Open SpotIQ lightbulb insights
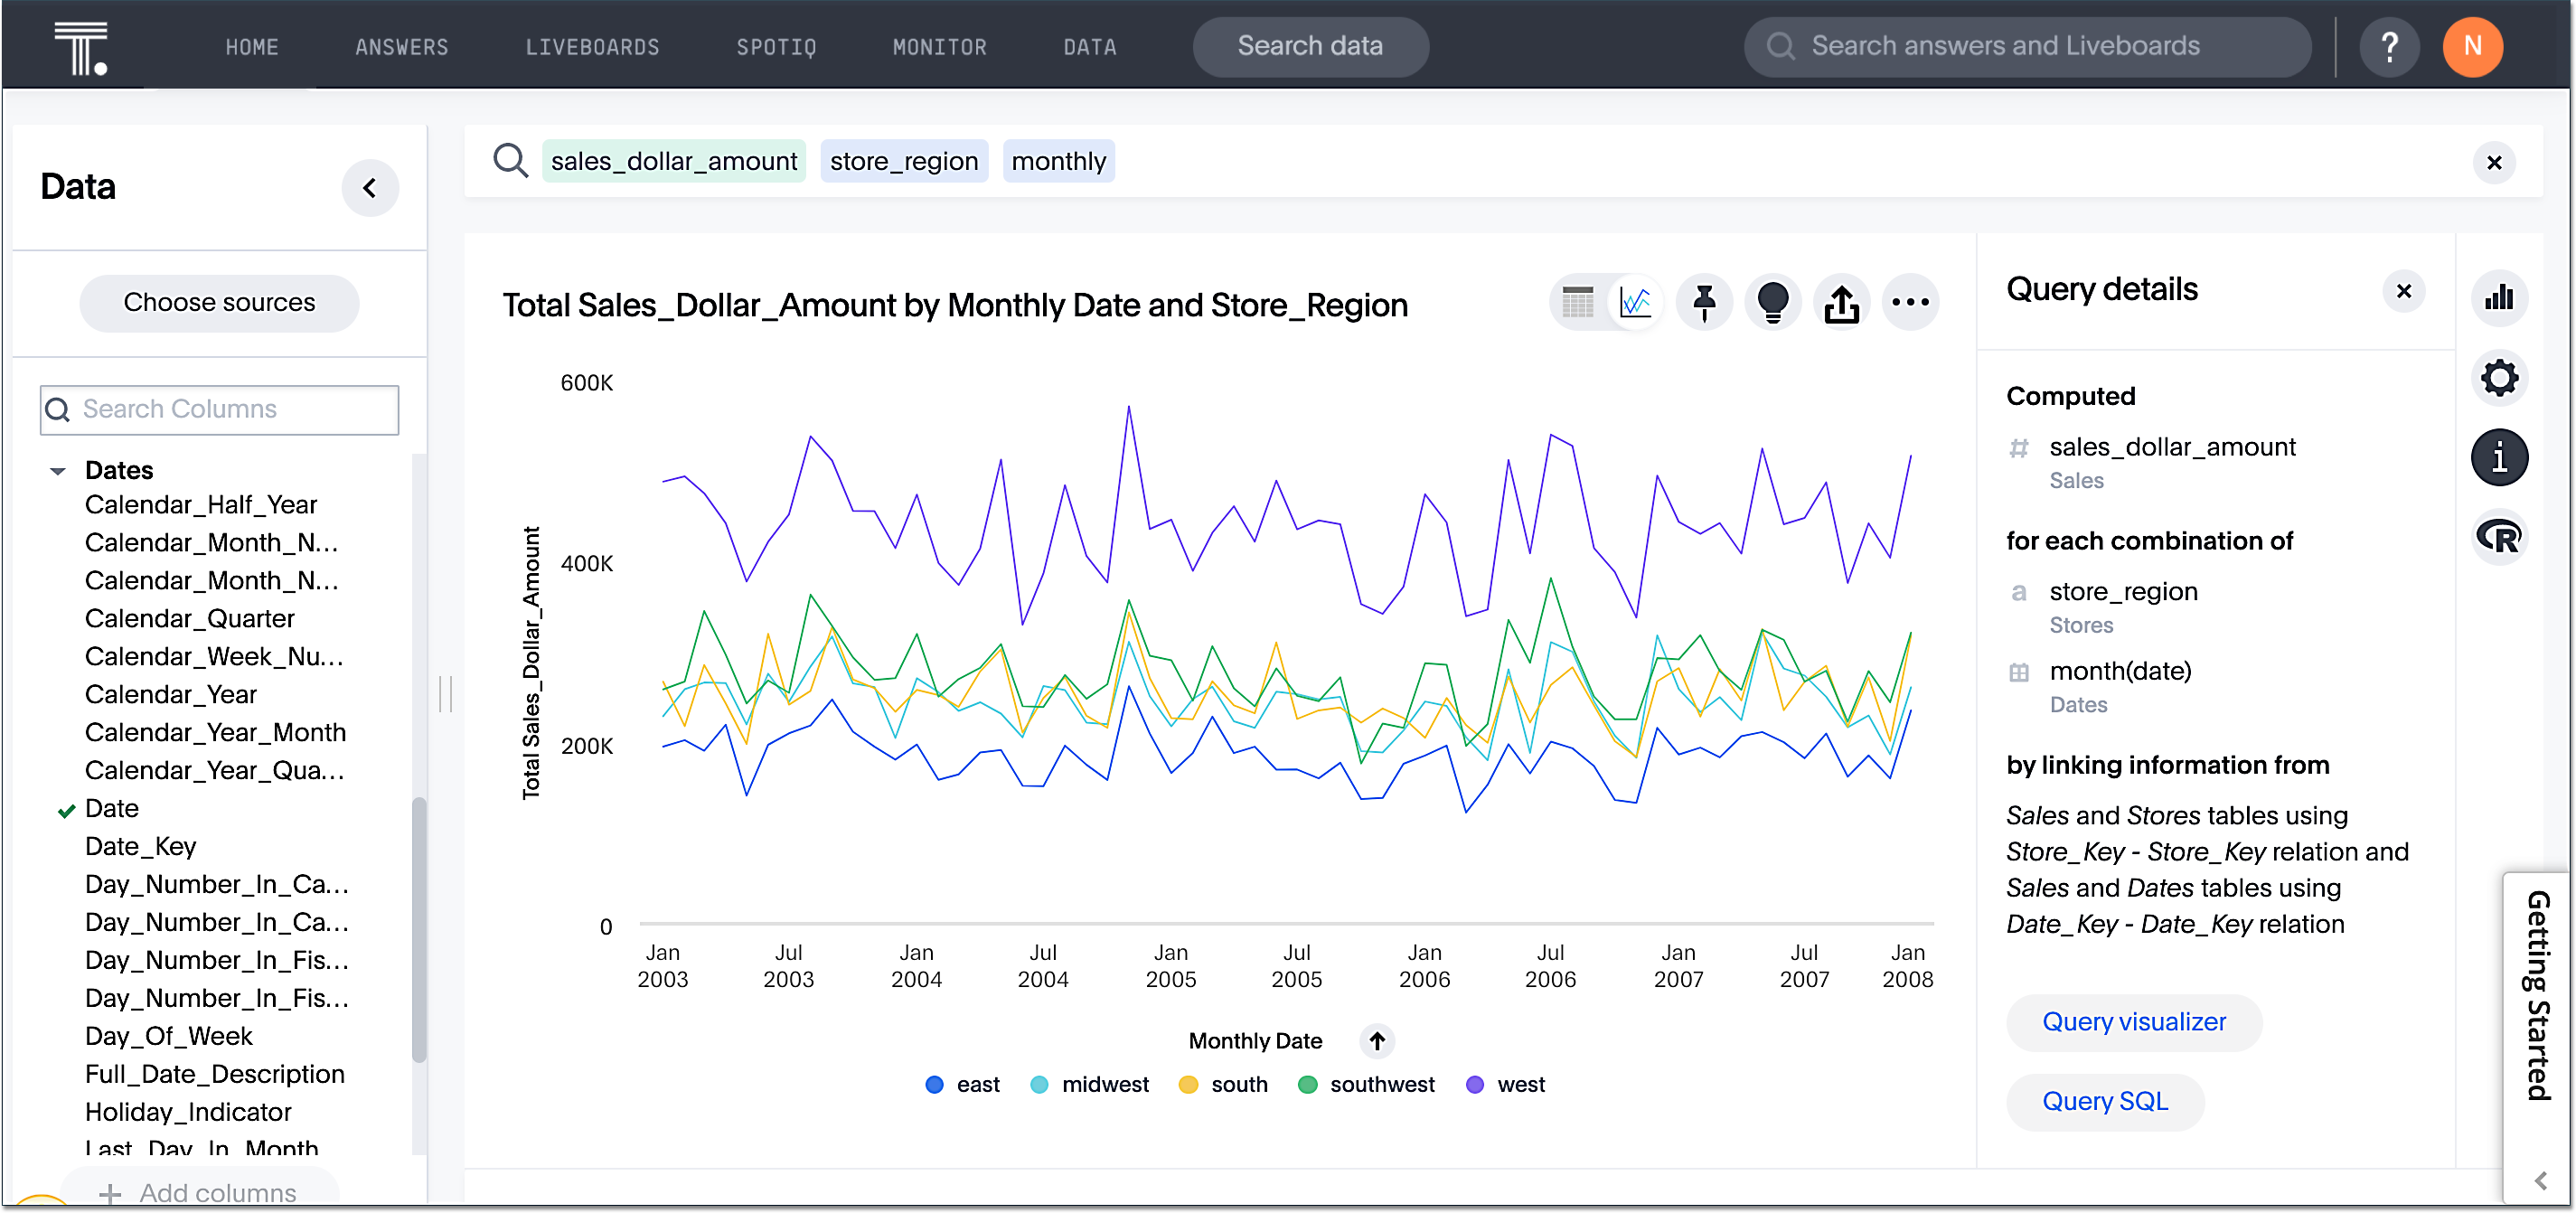 point(1772,302)
